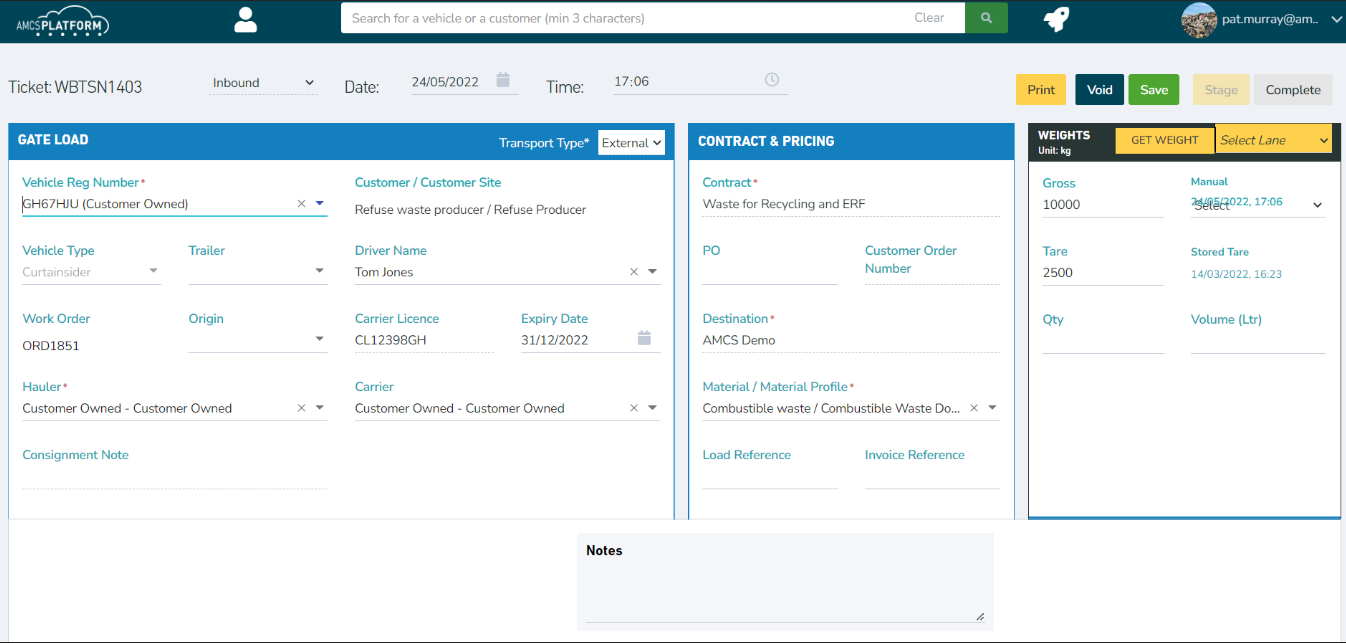Screen dimensions: 1346x643
Task: Clear the Hauler selection with the × icon
Action: pyautogui.click(x=301, y=408)
